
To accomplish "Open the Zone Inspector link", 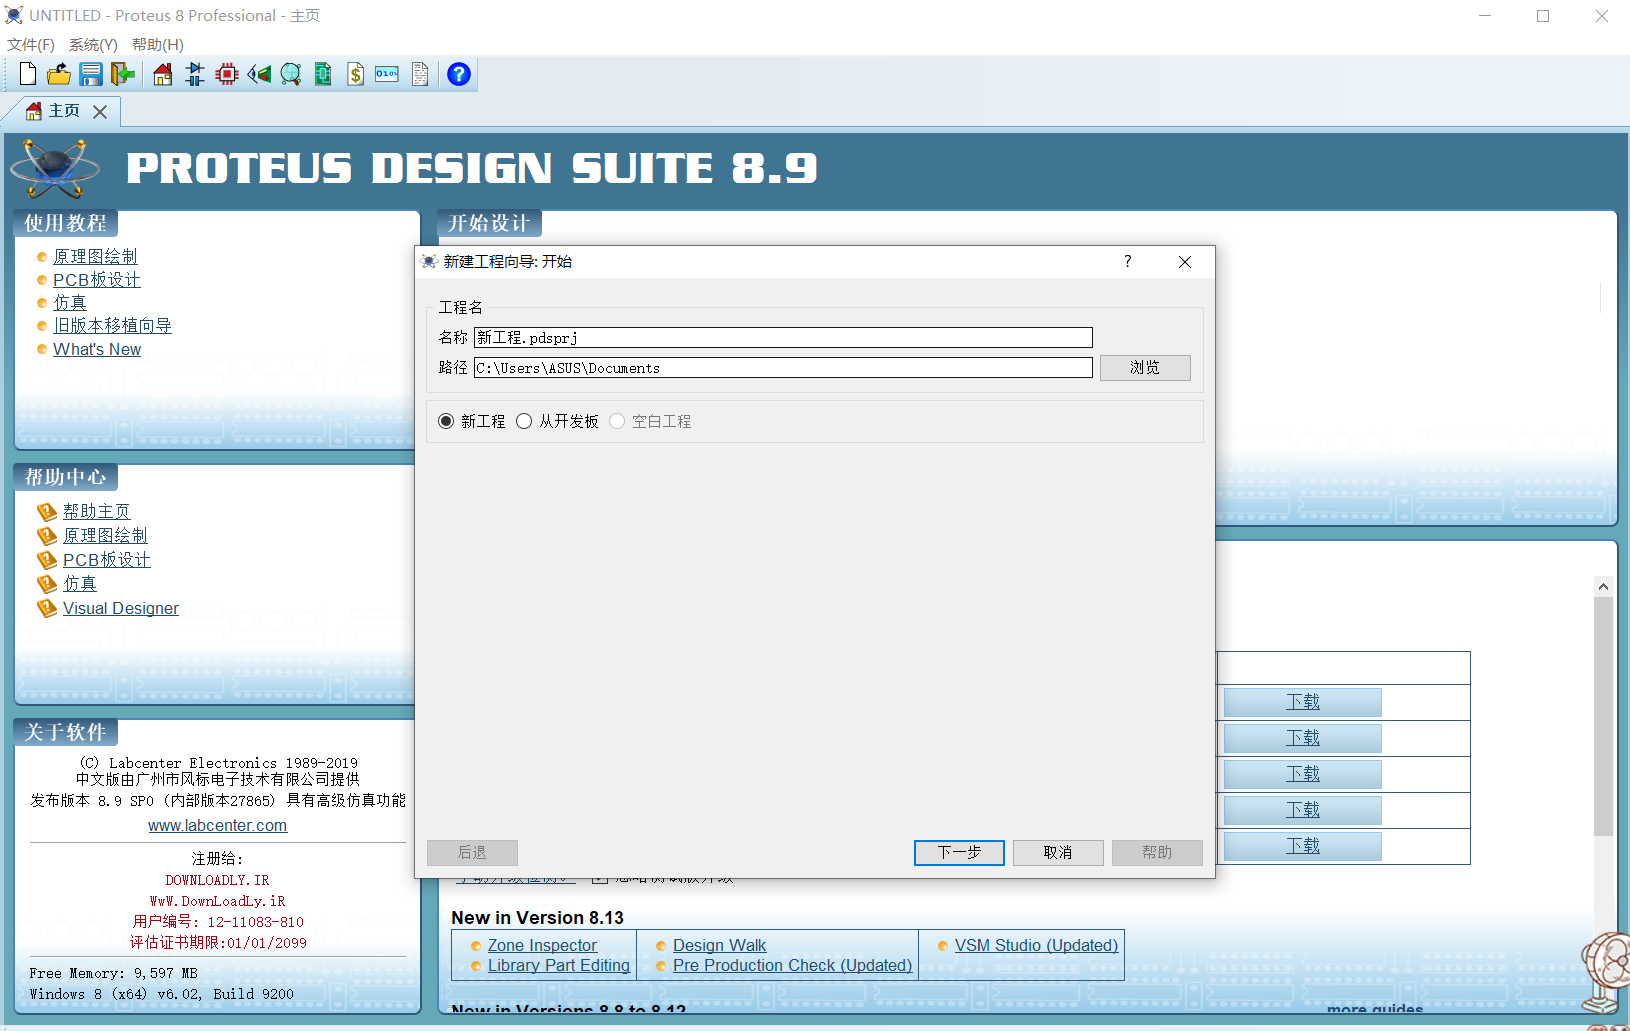I will pos(542,945).
